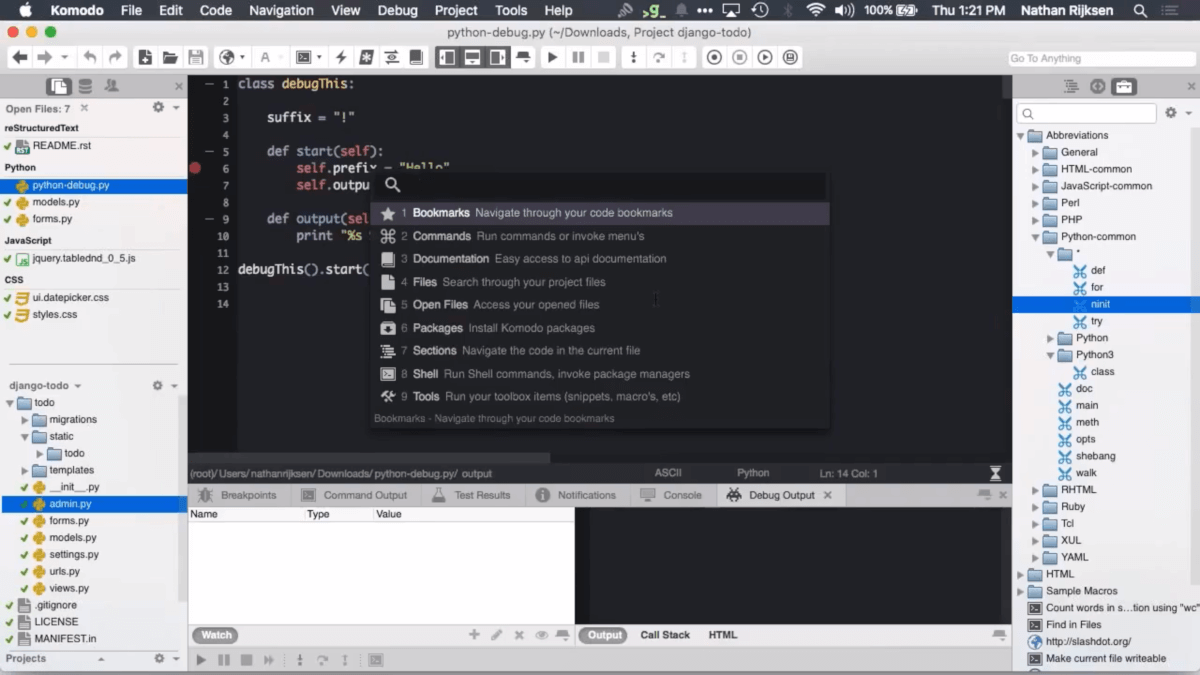Open the django-todo project dropdown

point(45,385)
